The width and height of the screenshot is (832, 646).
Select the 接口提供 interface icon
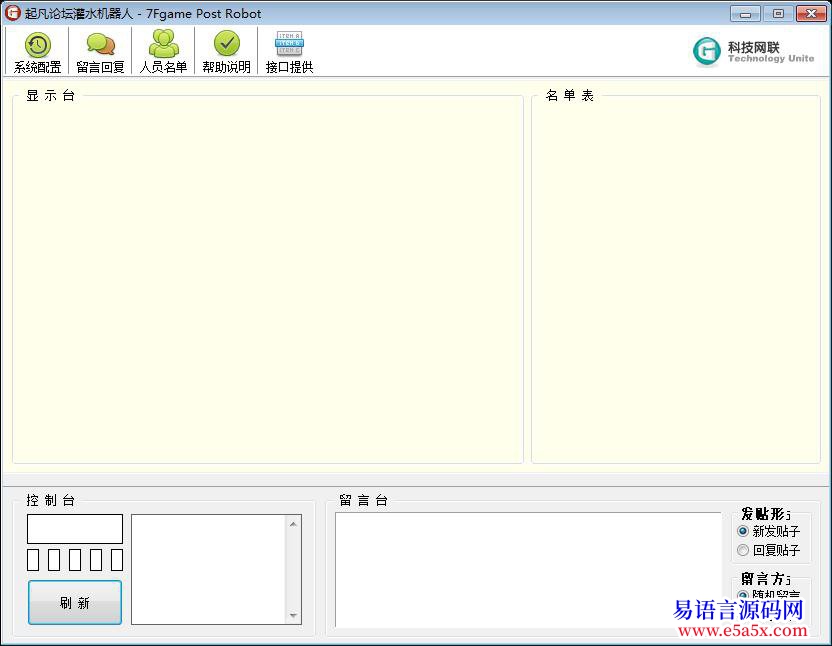pyautogui.click(x=289, y=52)
